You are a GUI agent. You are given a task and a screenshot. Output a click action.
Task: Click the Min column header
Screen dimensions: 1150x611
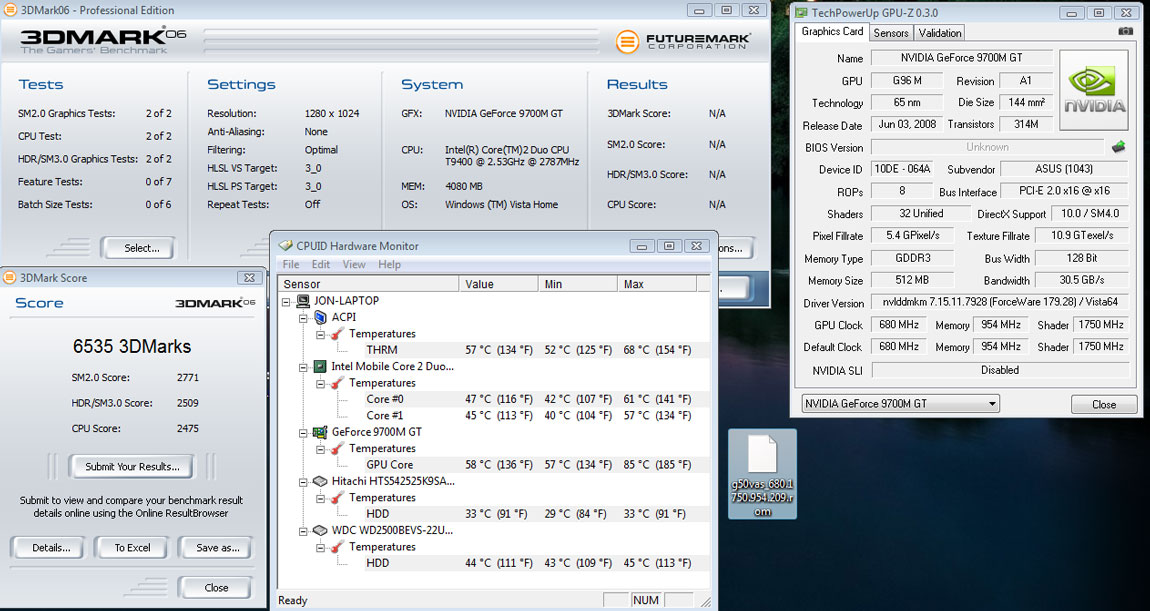(x=577, y=284)
